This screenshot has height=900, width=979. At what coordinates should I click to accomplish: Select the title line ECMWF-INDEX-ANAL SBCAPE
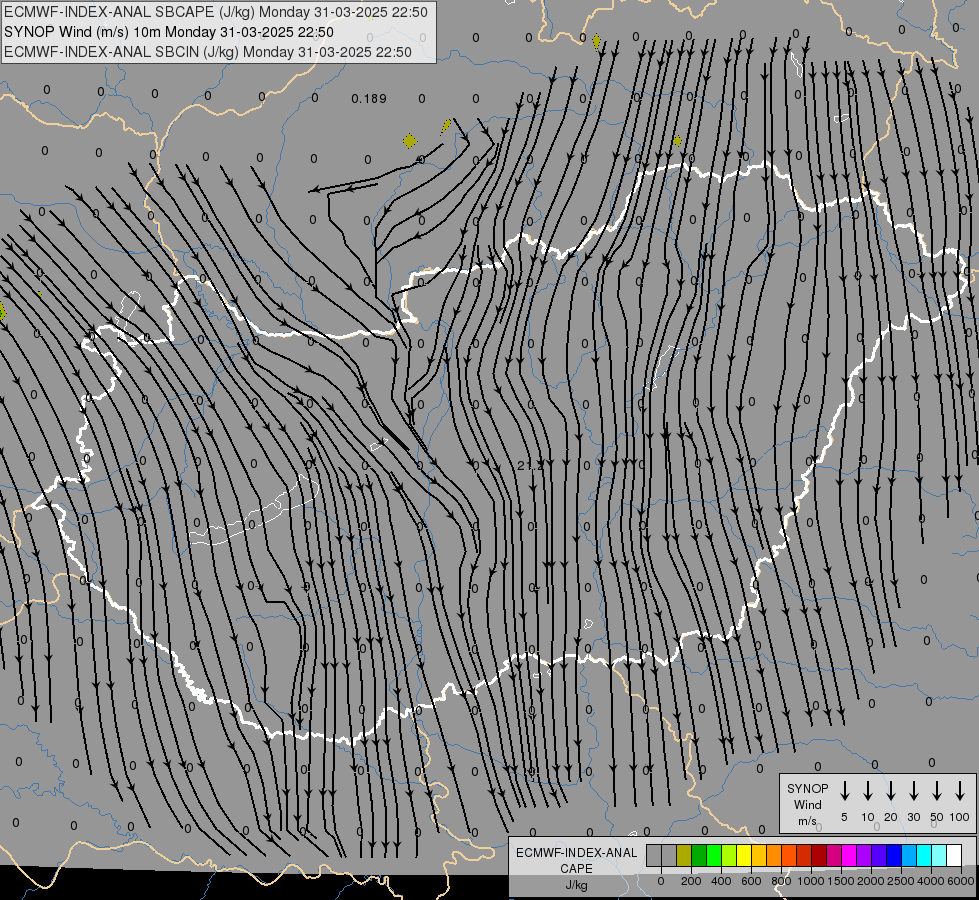tap(216, 12)
